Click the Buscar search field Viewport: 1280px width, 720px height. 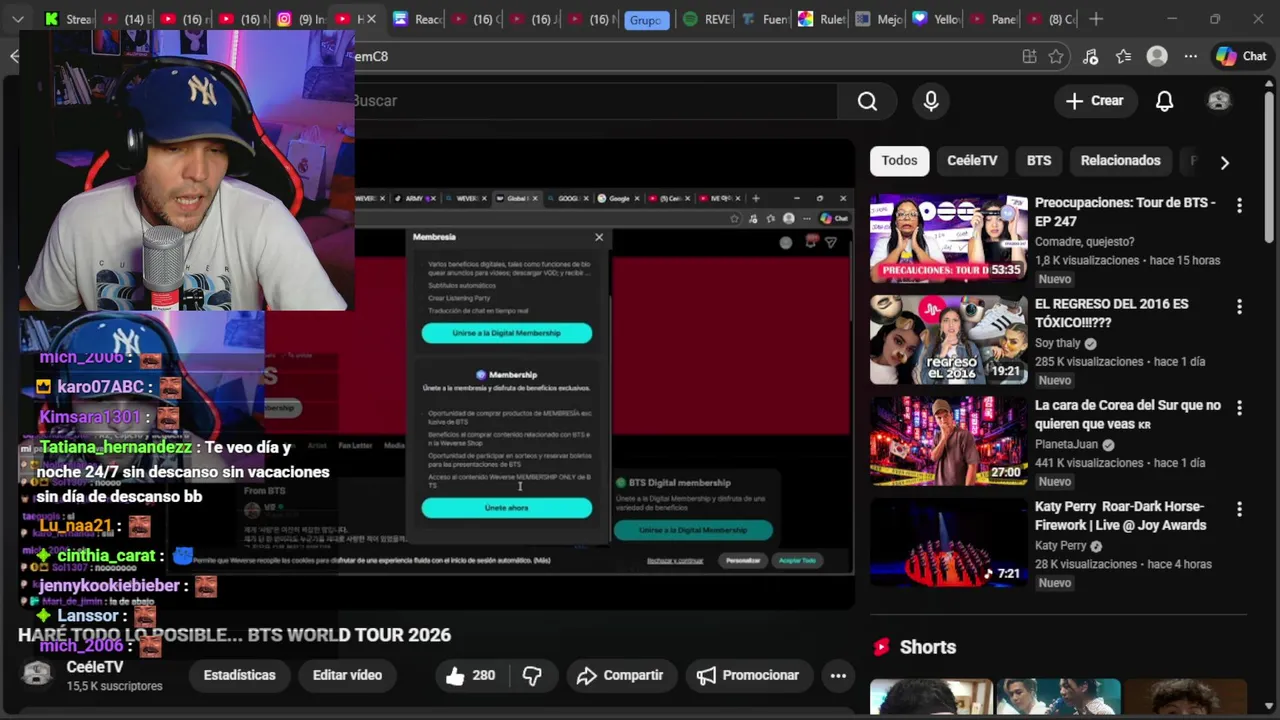coord(595,101)
